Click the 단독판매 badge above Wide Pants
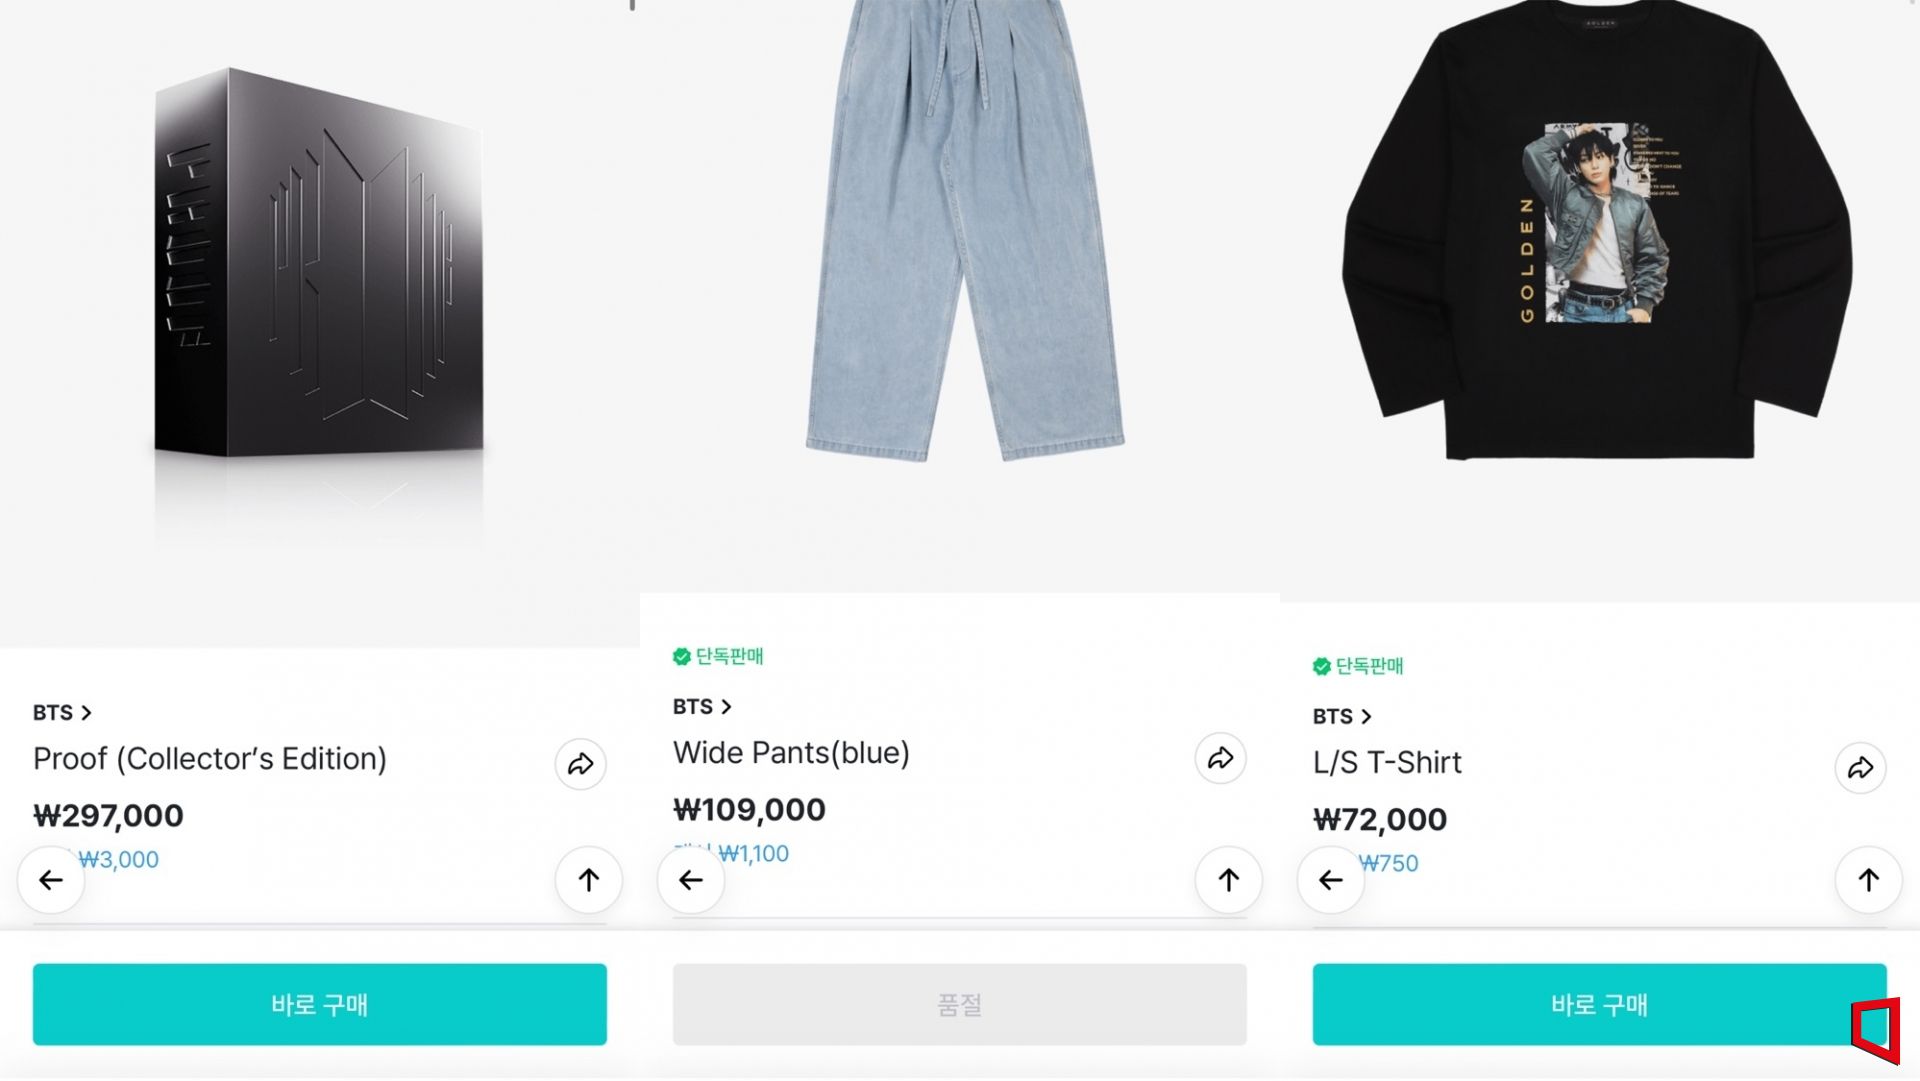Screen dimensions: 1920x1081 point(719,657)
